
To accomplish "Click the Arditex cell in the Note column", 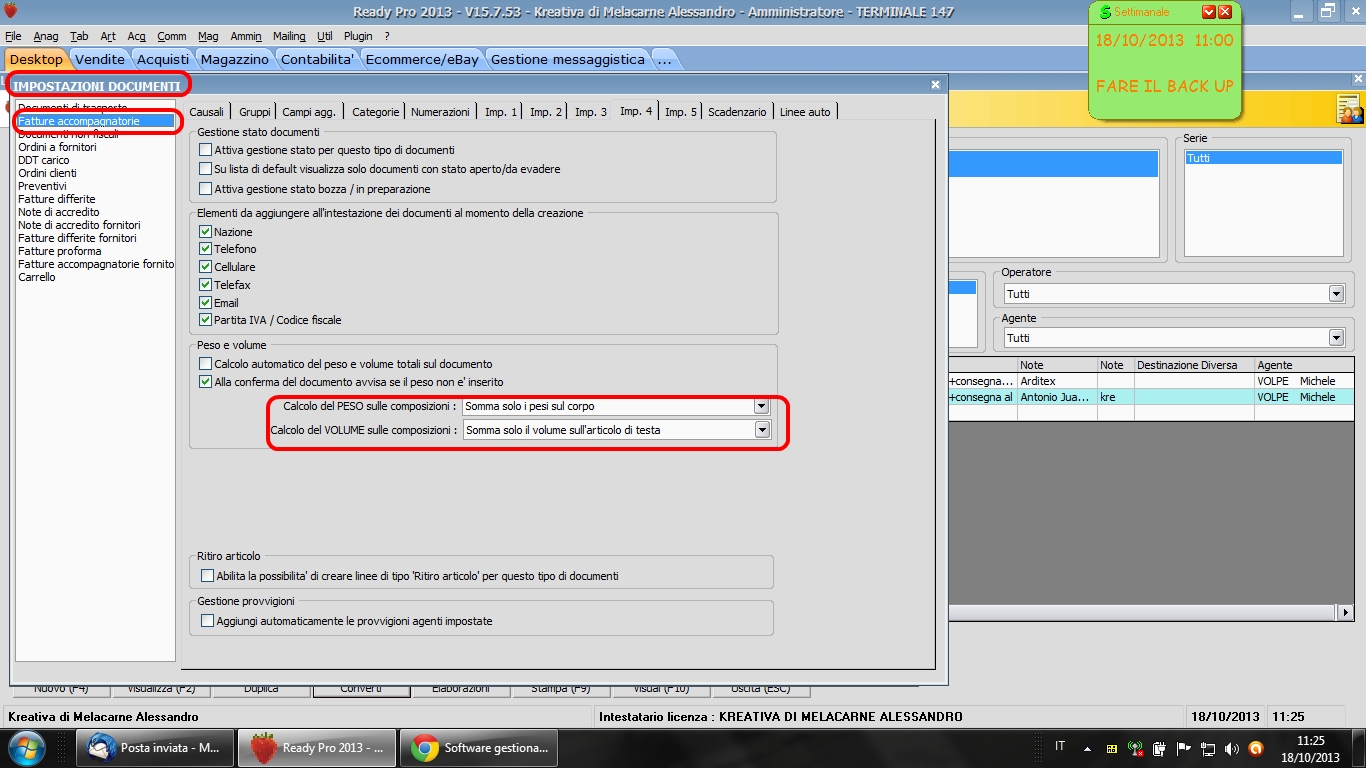I will [x=1057, y=381].
